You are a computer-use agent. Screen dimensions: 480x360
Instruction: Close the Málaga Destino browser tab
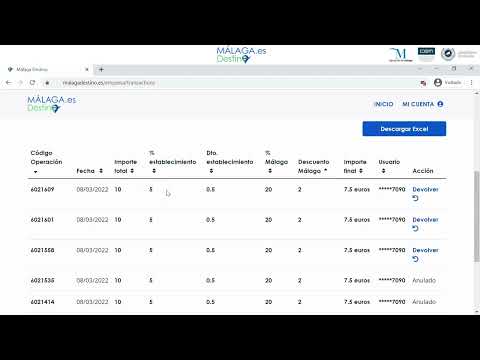click(87, 69)
